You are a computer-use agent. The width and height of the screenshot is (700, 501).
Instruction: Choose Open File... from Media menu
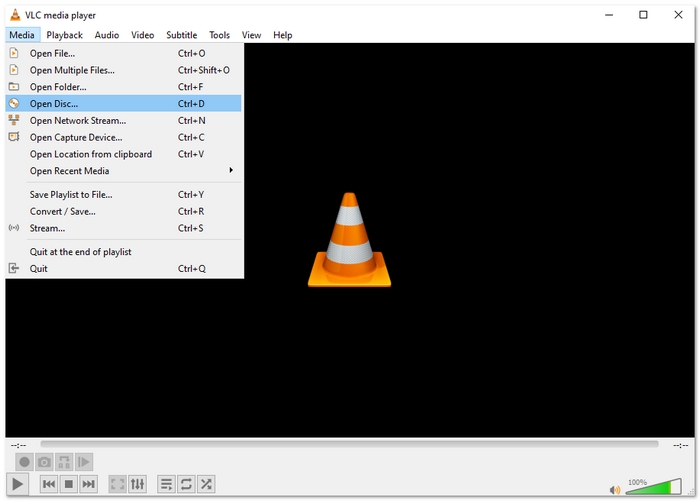pos(124,53)
